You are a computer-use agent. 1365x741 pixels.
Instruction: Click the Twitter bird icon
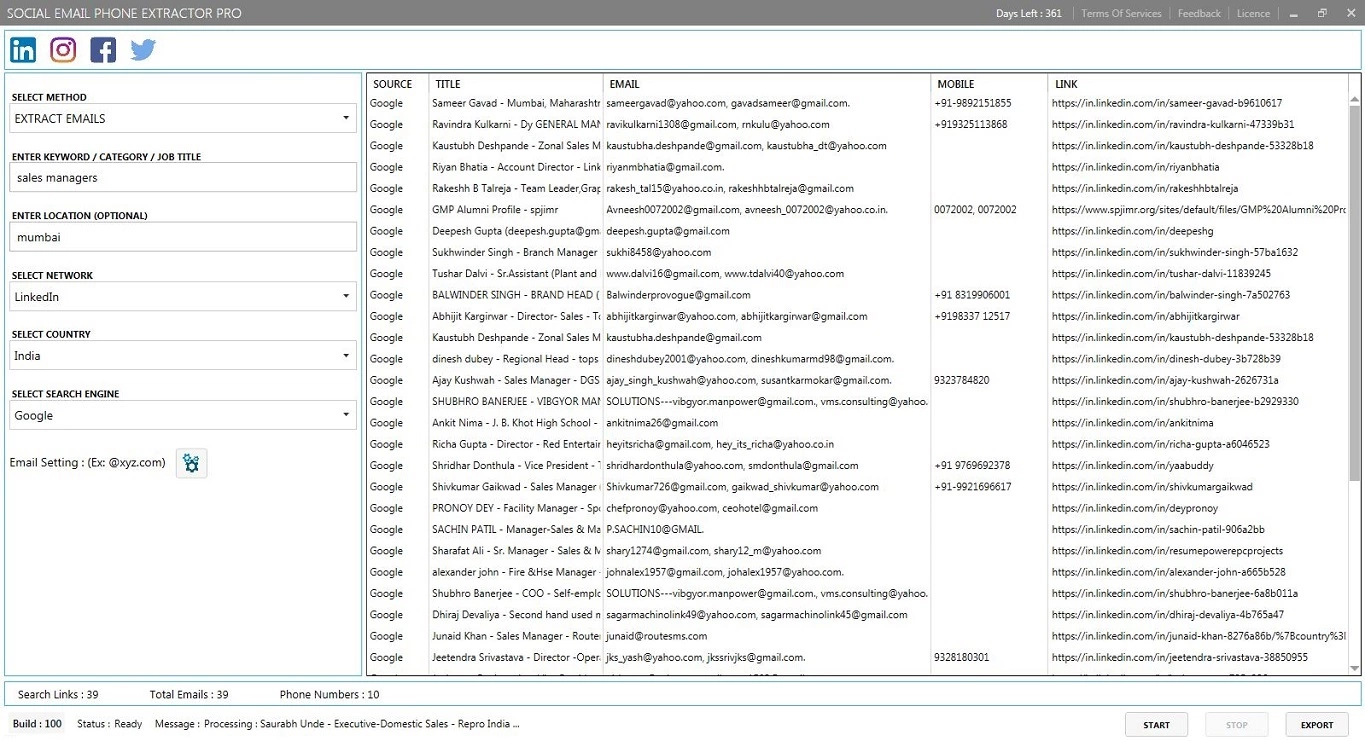click(143, 50)
